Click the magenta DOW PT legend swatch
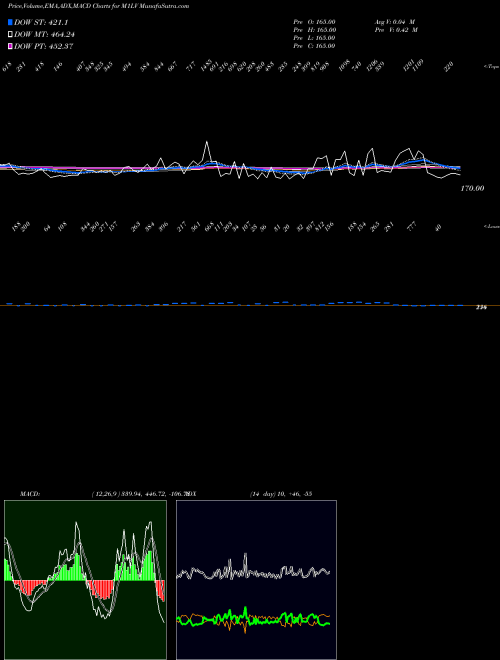Screen dimensions: 500x660 tap(10, 46)
